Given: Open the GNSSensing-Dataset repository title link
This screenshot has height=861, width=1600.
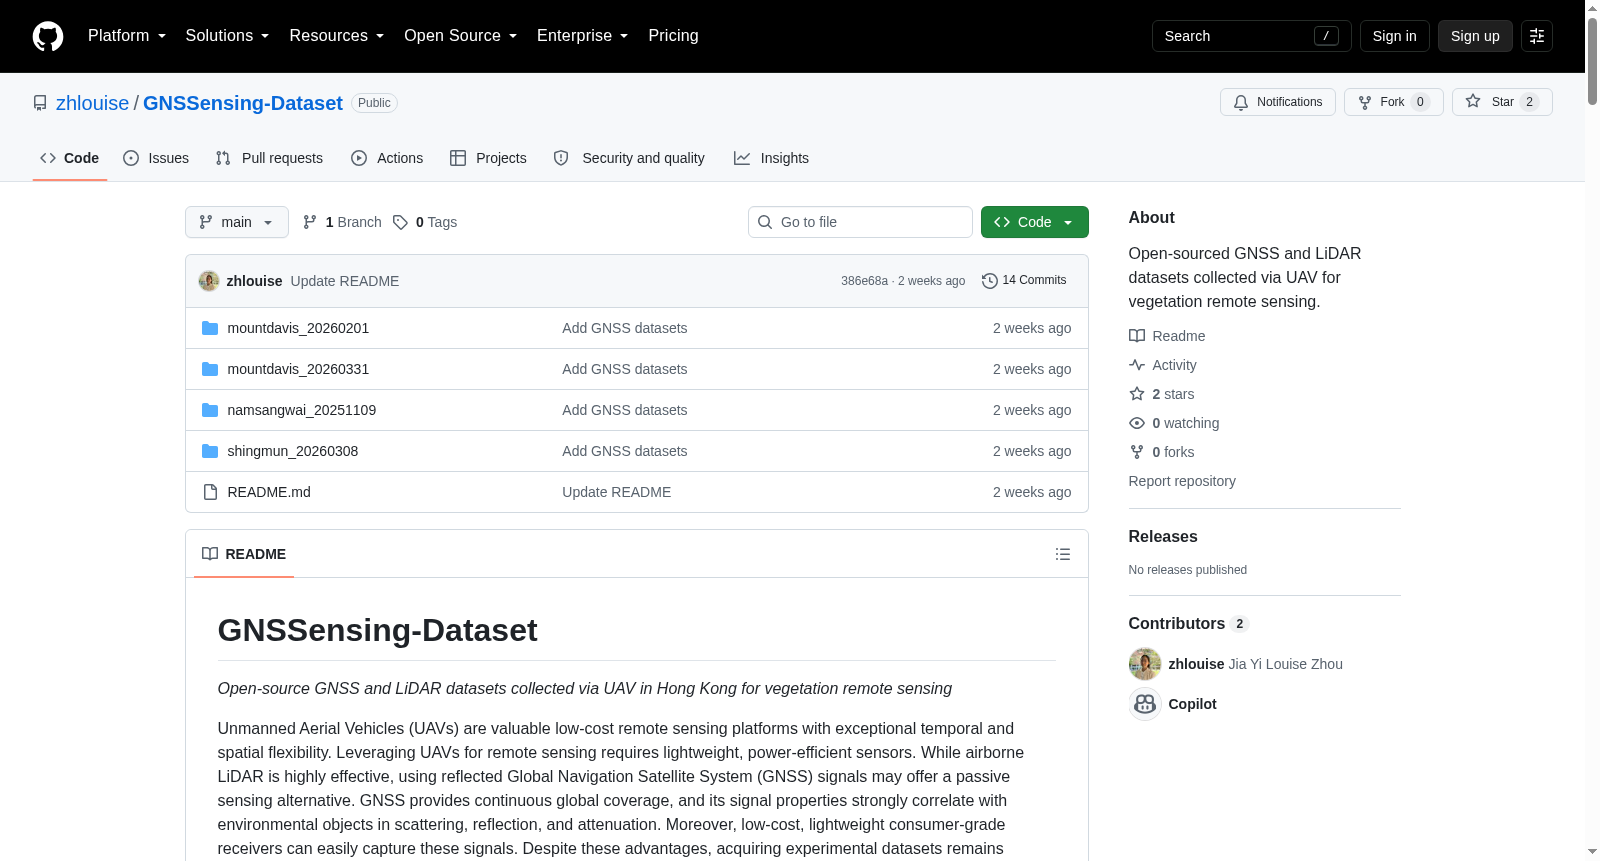Looking at the screenshot, I should (x=243, y=103).
